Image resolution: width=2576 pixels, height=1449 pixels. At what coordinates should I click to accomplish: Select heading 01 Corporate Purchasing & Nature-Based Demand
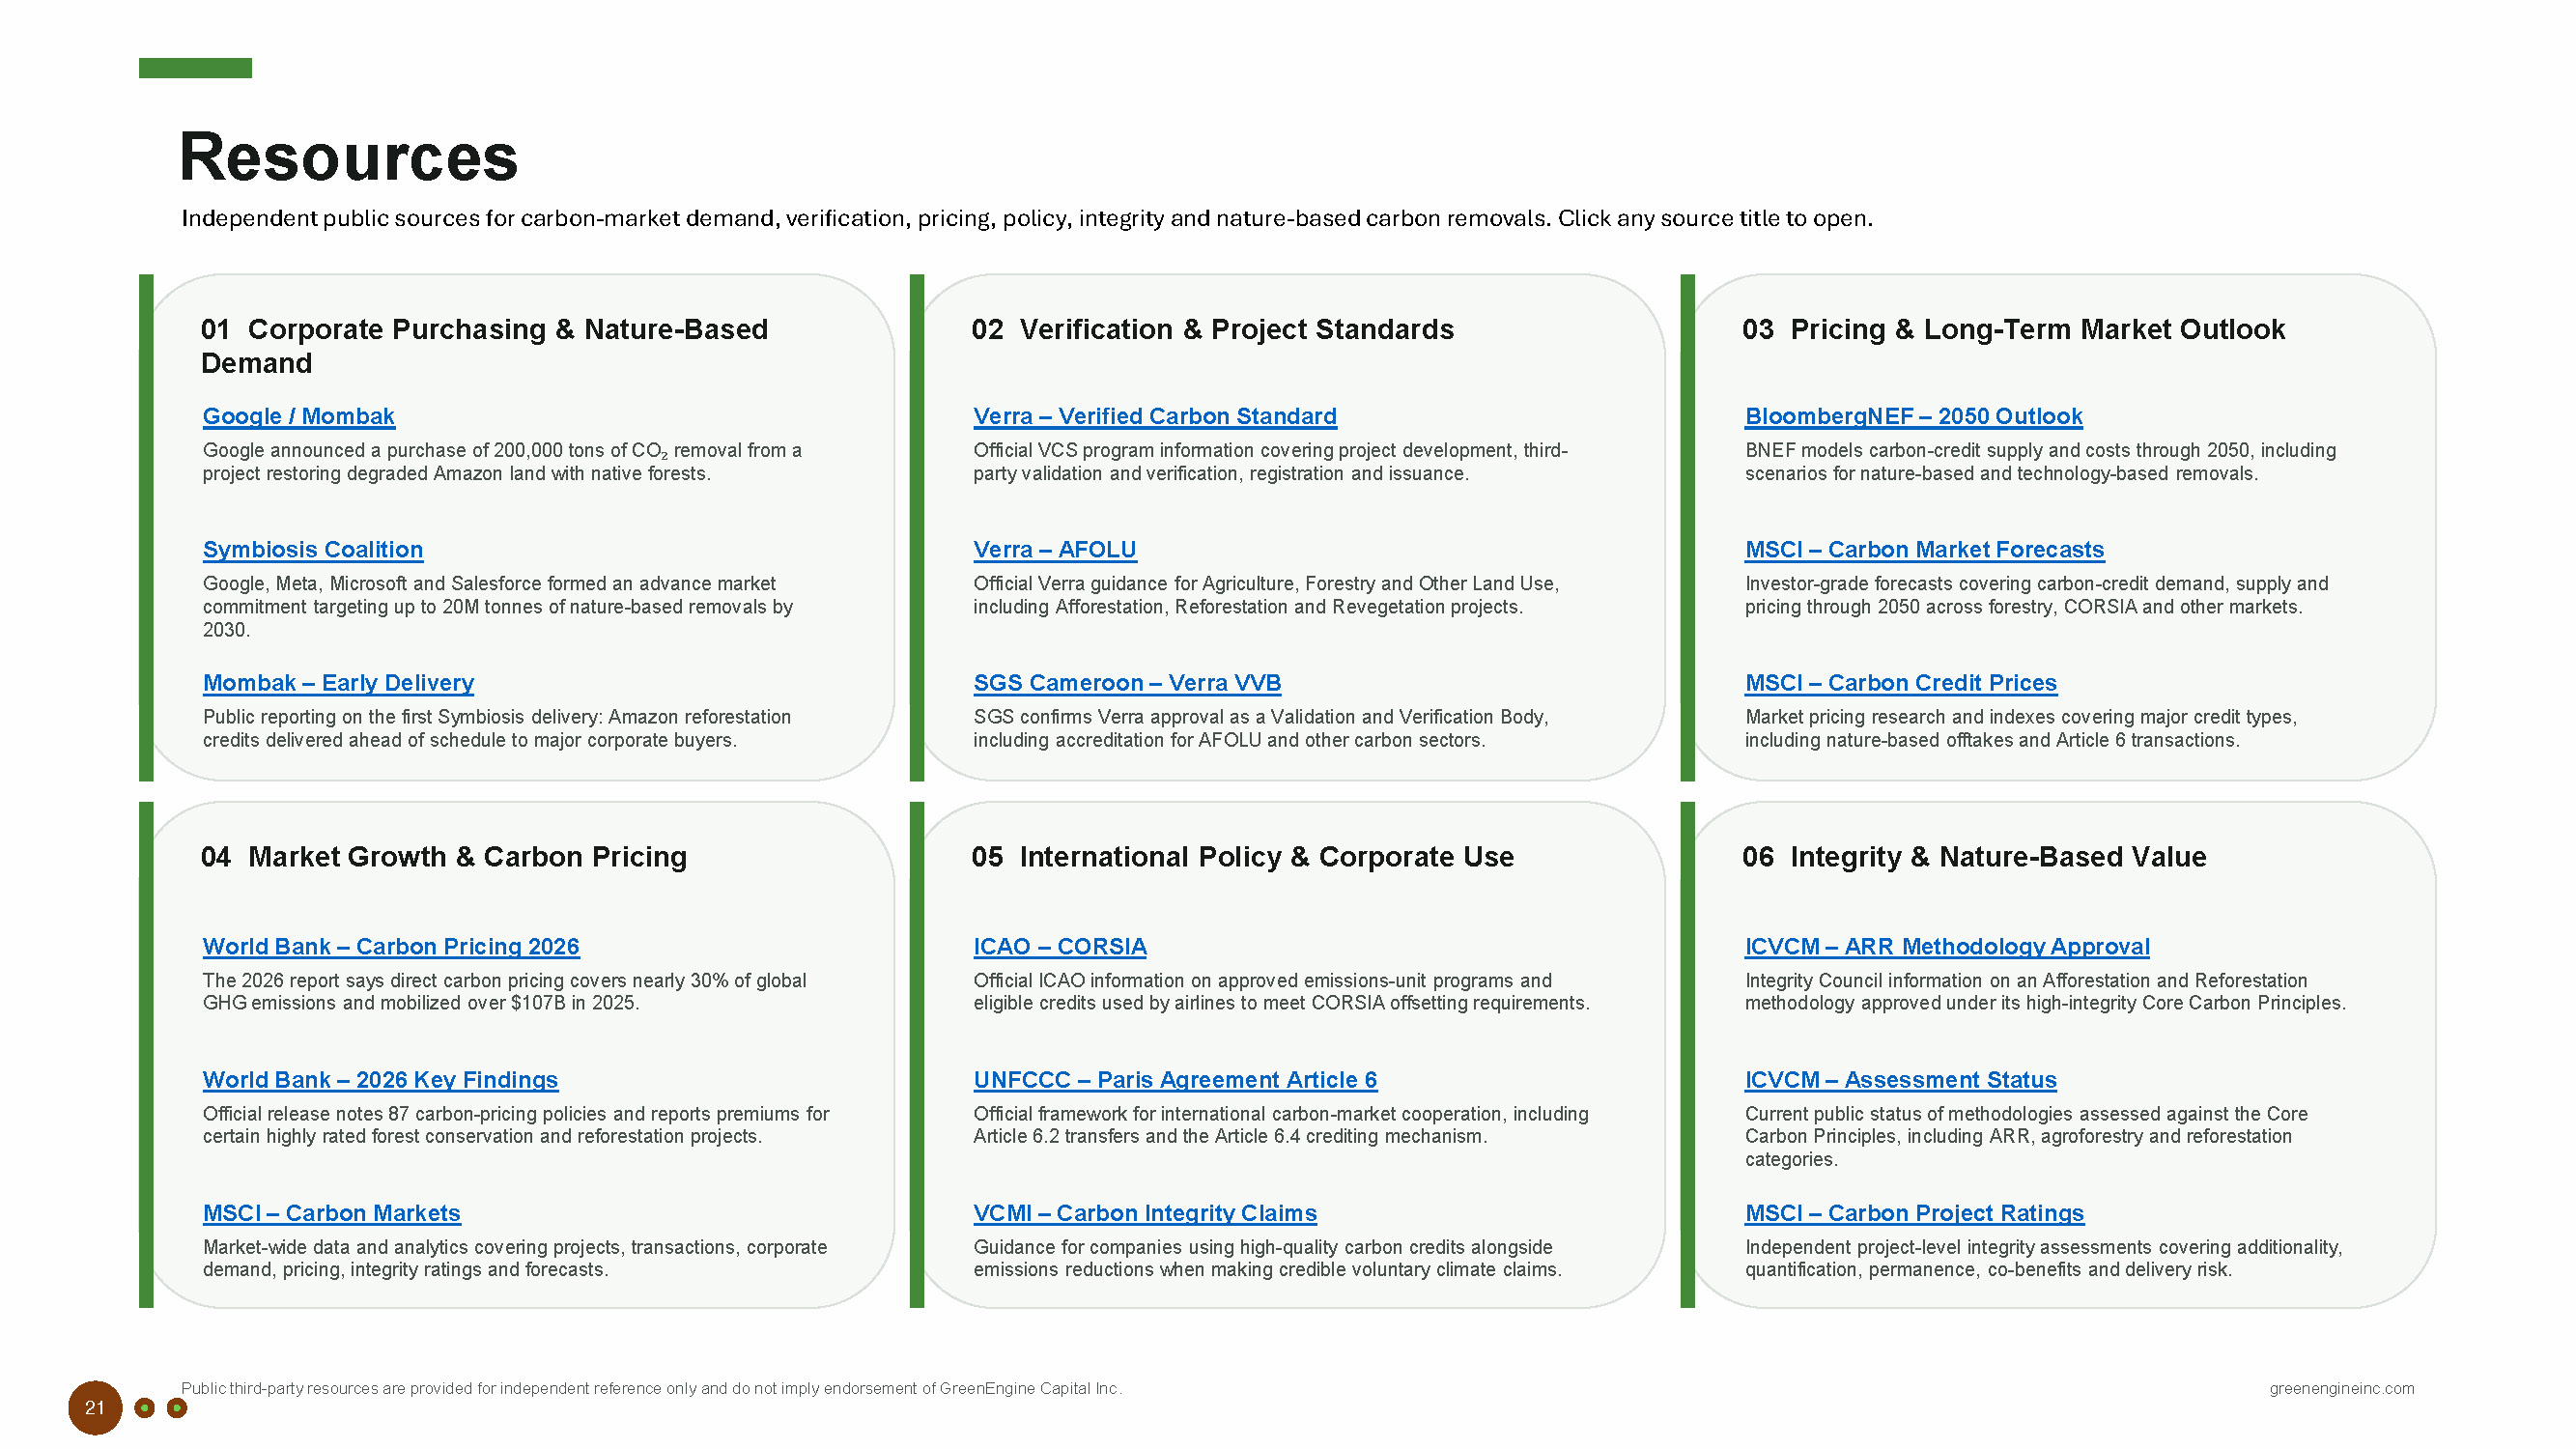[x=484, y=346]
